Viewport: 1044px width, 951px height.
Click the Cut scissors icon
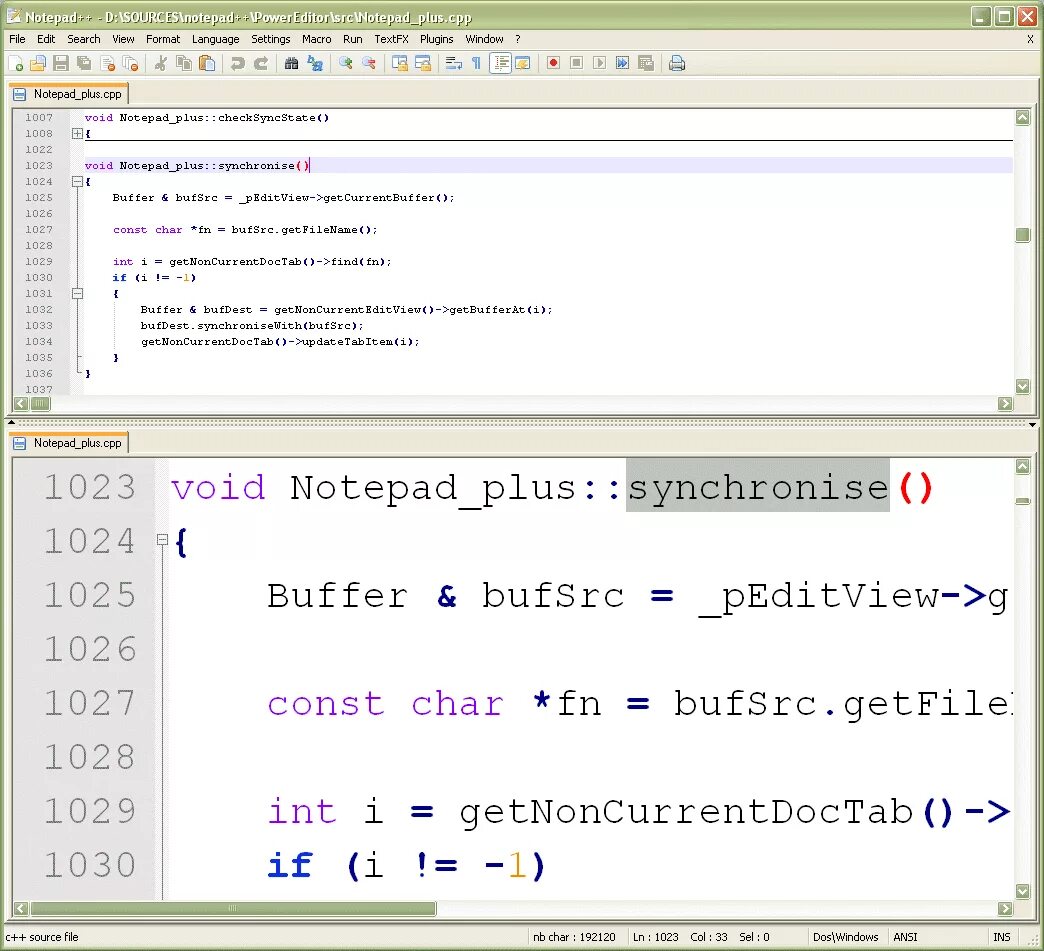(160, 63)
